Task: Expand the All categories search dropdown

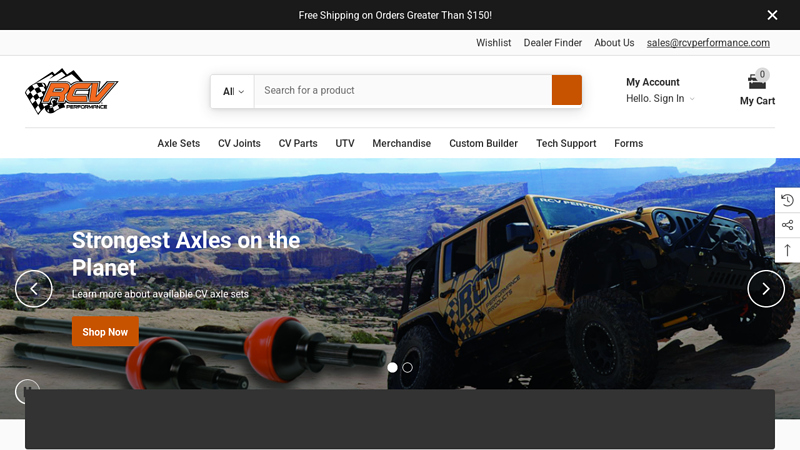Action: [233, 91]
